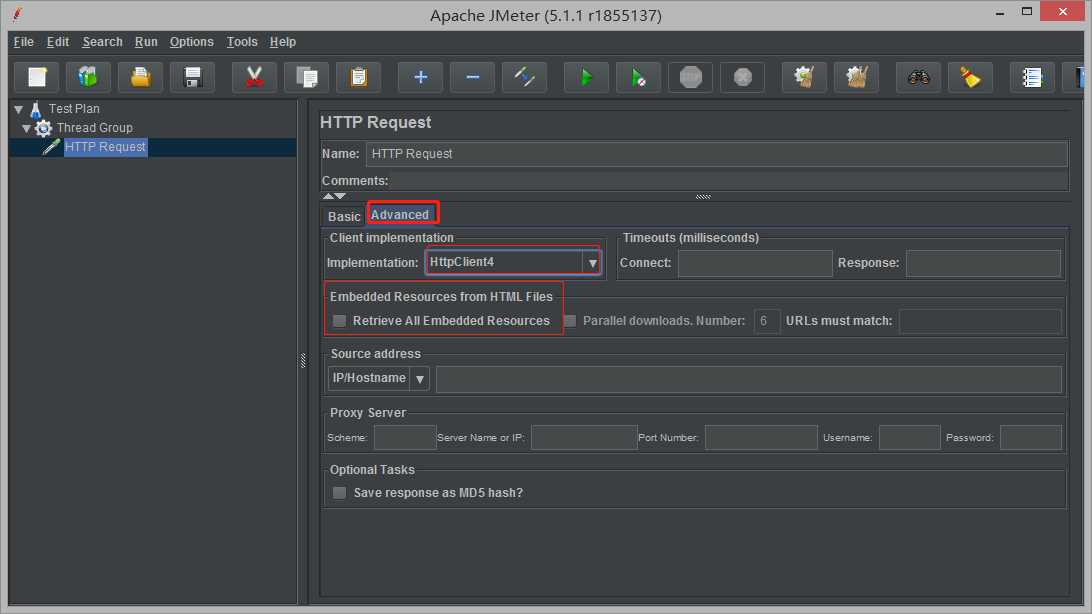This screenshot has width=1092, height=614.
Task: Collapse the Thread Group tree node
Action: pyautogui.click(x=26, y=128)
